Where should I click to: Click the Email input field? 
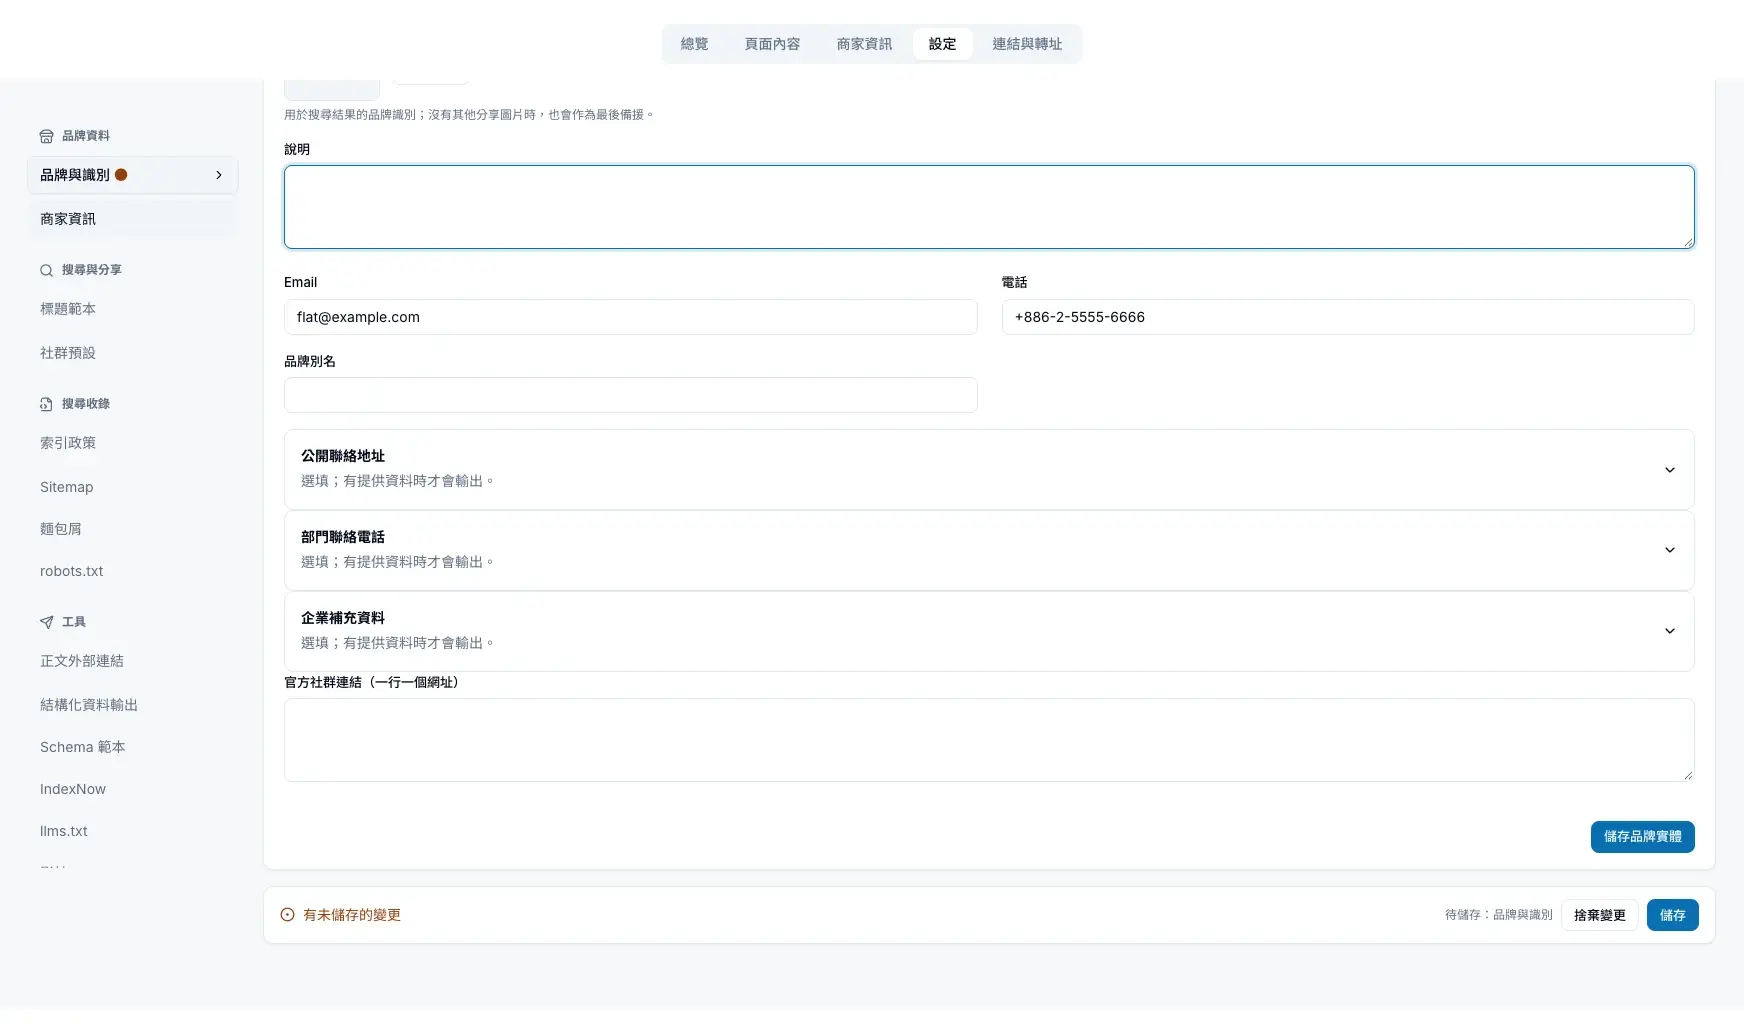[x=630, y=317]
